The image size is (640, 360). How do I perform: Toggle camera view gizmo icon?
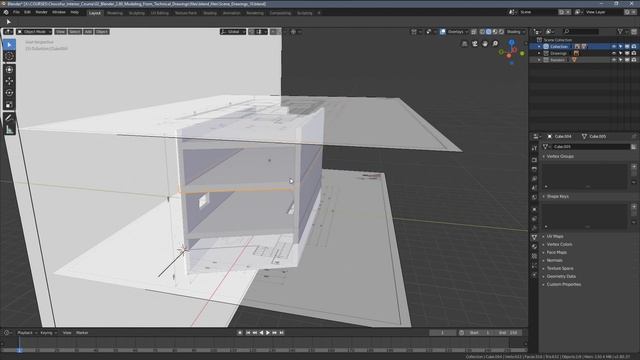click(475, 44)
